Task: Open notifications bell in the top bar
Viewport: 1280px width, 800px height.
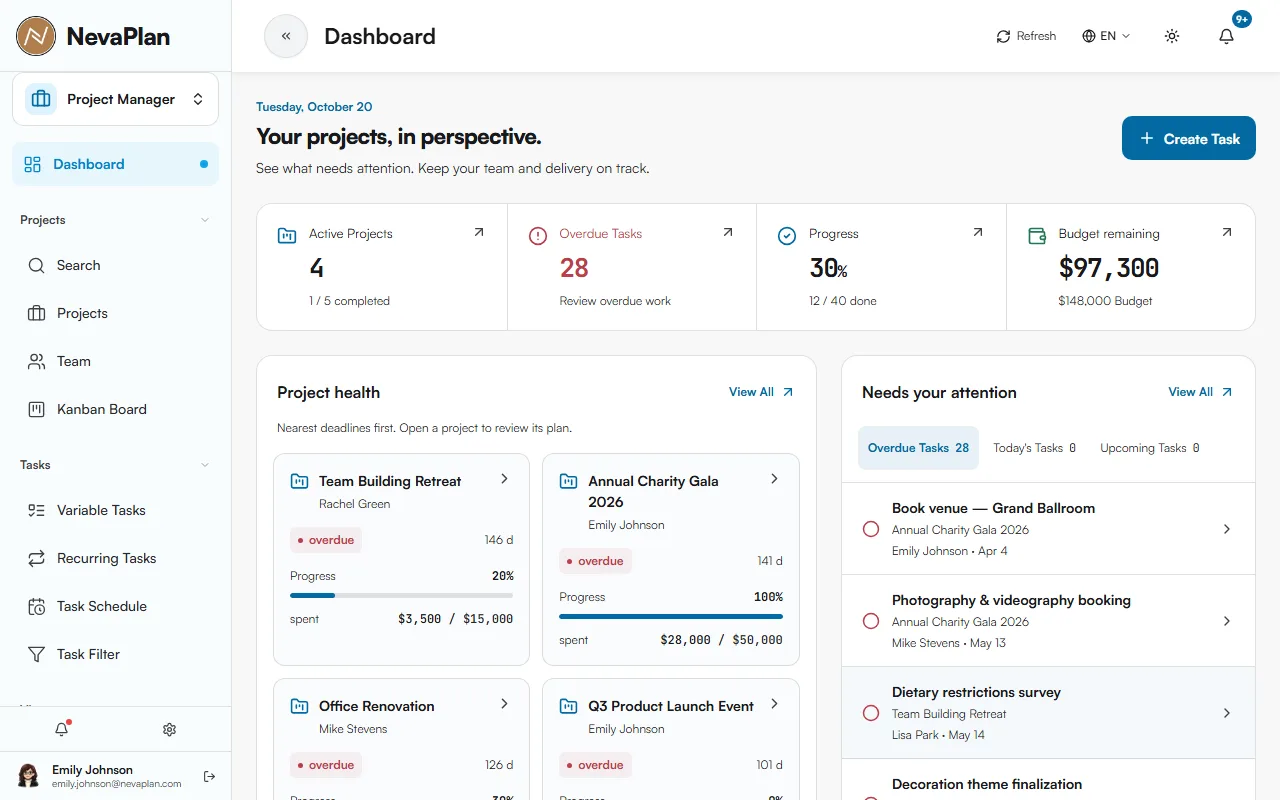Action: (1226, 36)
